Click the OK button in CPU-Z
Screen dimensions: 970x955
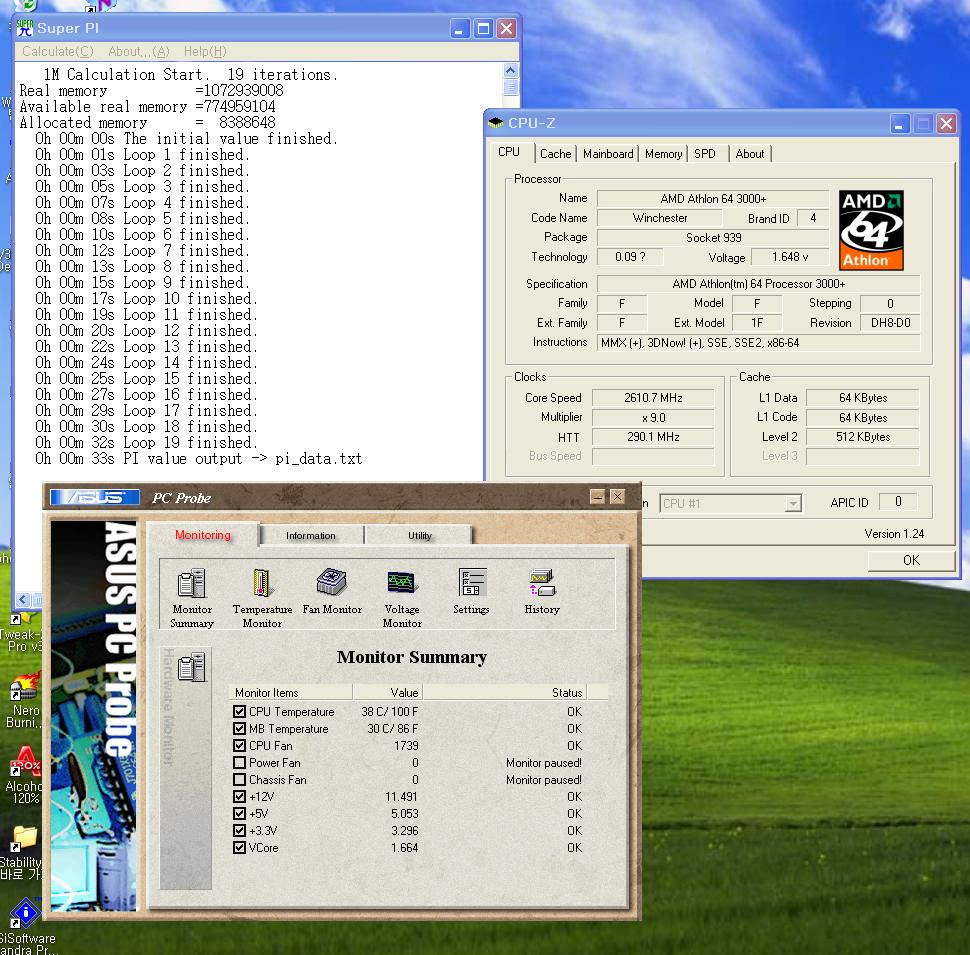(911, 560)
